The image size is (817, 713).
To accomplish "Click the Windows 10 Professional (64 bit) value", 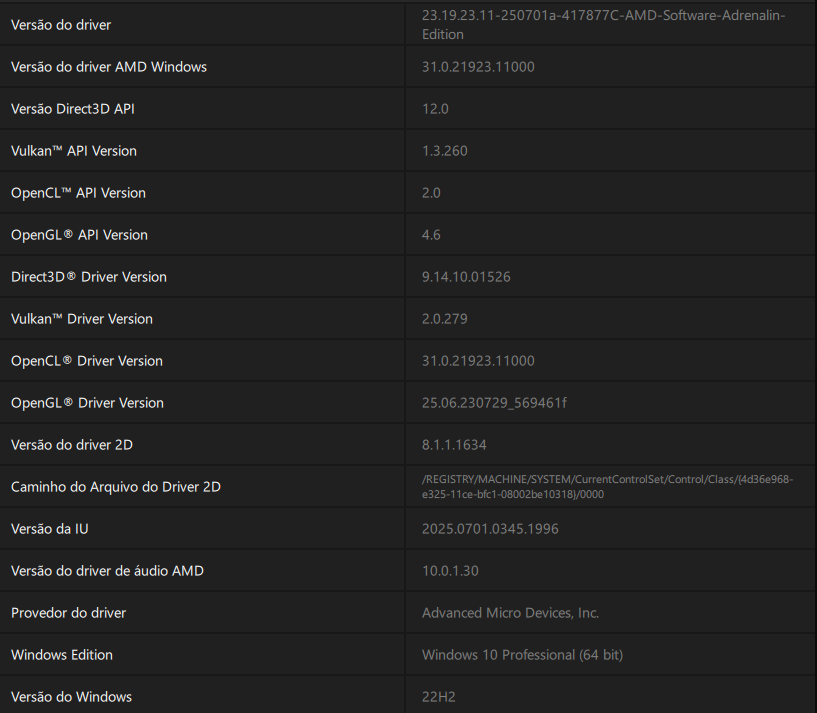I will [522, 655].
